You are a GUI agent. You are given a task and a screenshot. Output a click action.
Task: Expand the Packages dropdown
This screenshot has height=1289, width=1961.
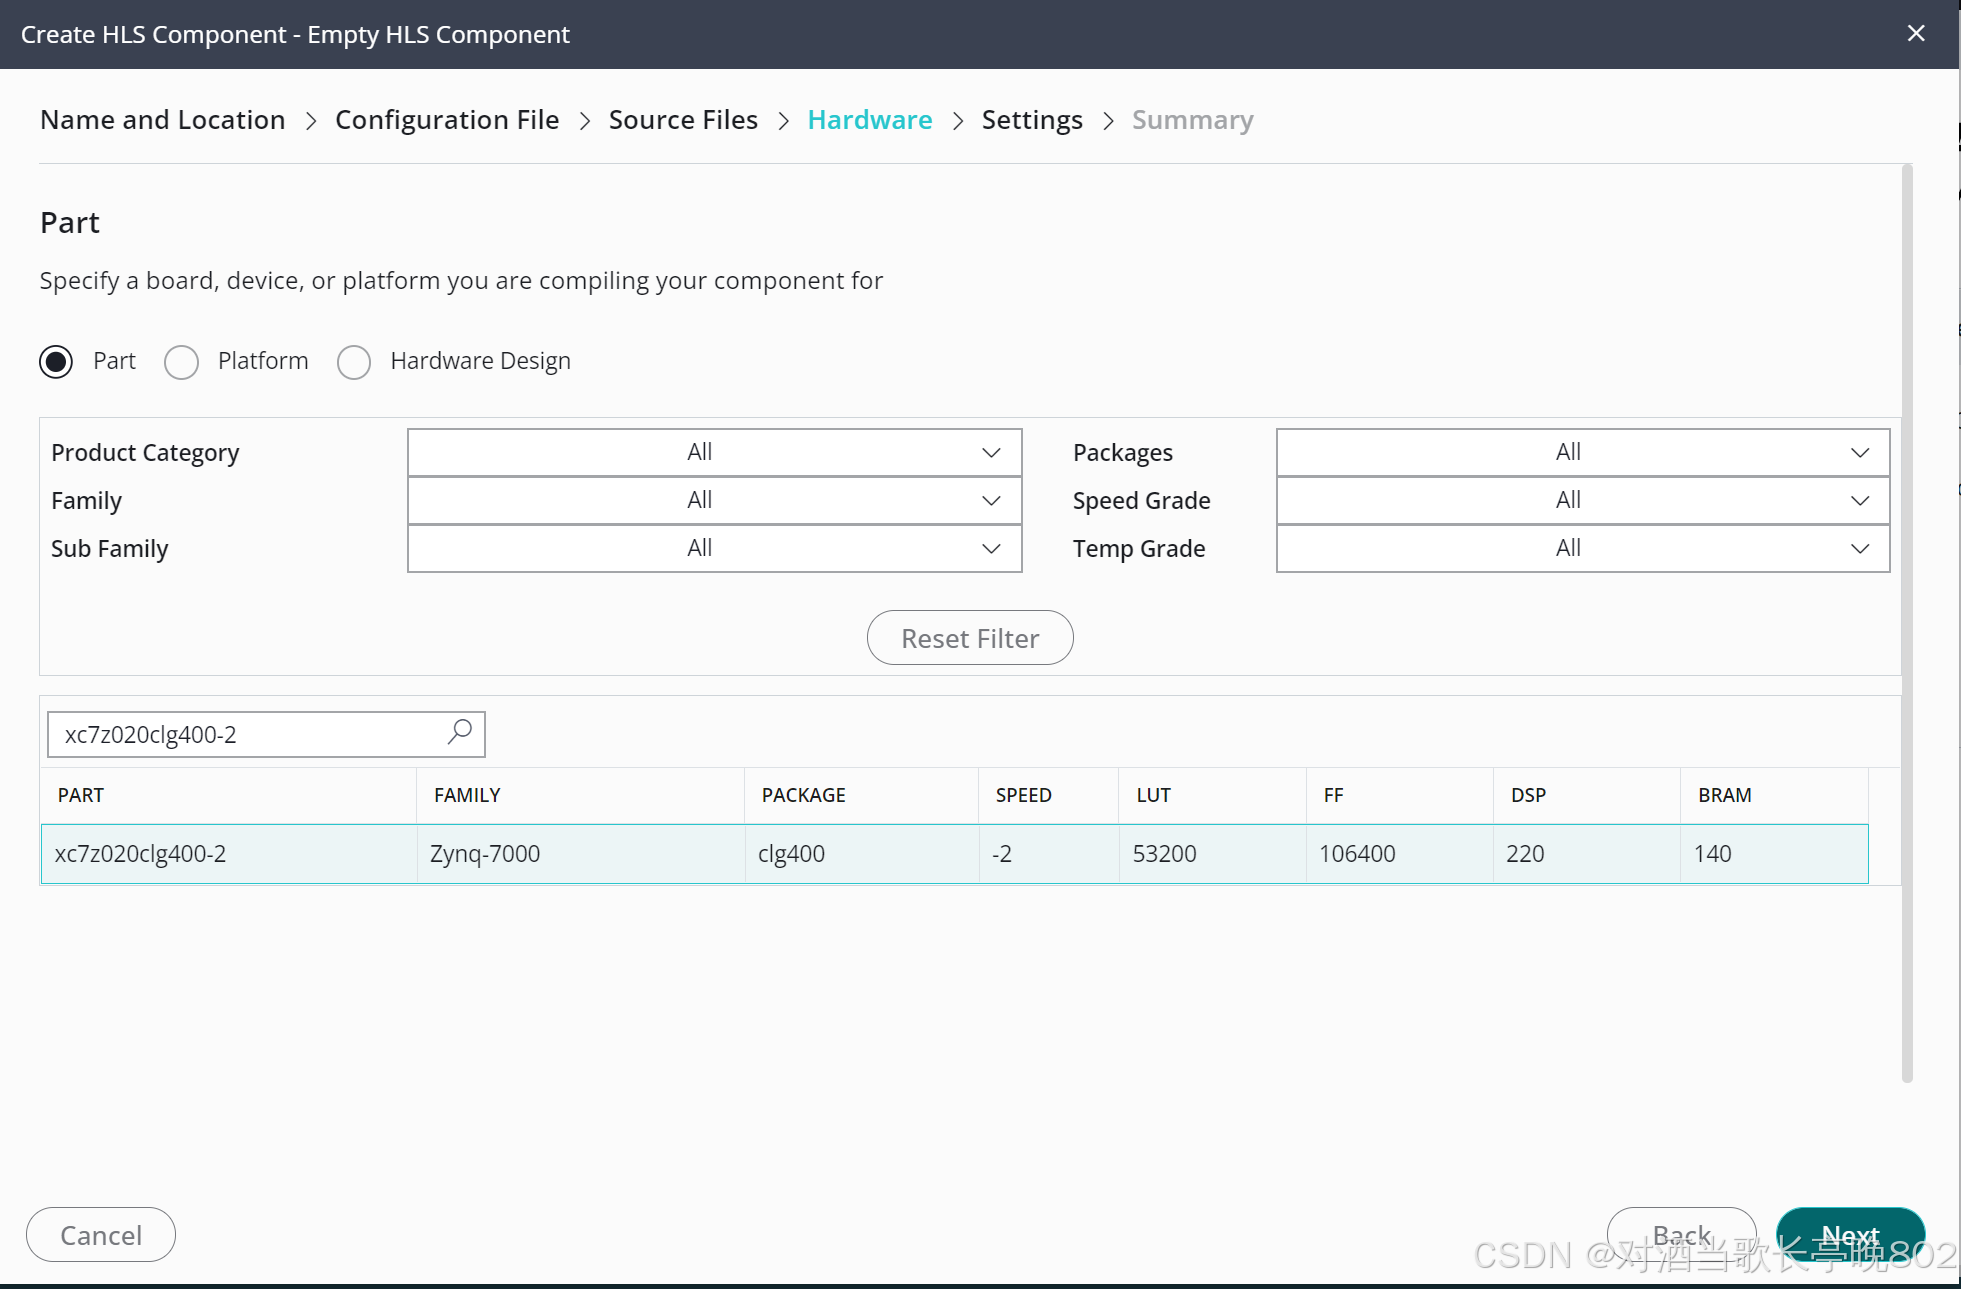(1582, 452)
